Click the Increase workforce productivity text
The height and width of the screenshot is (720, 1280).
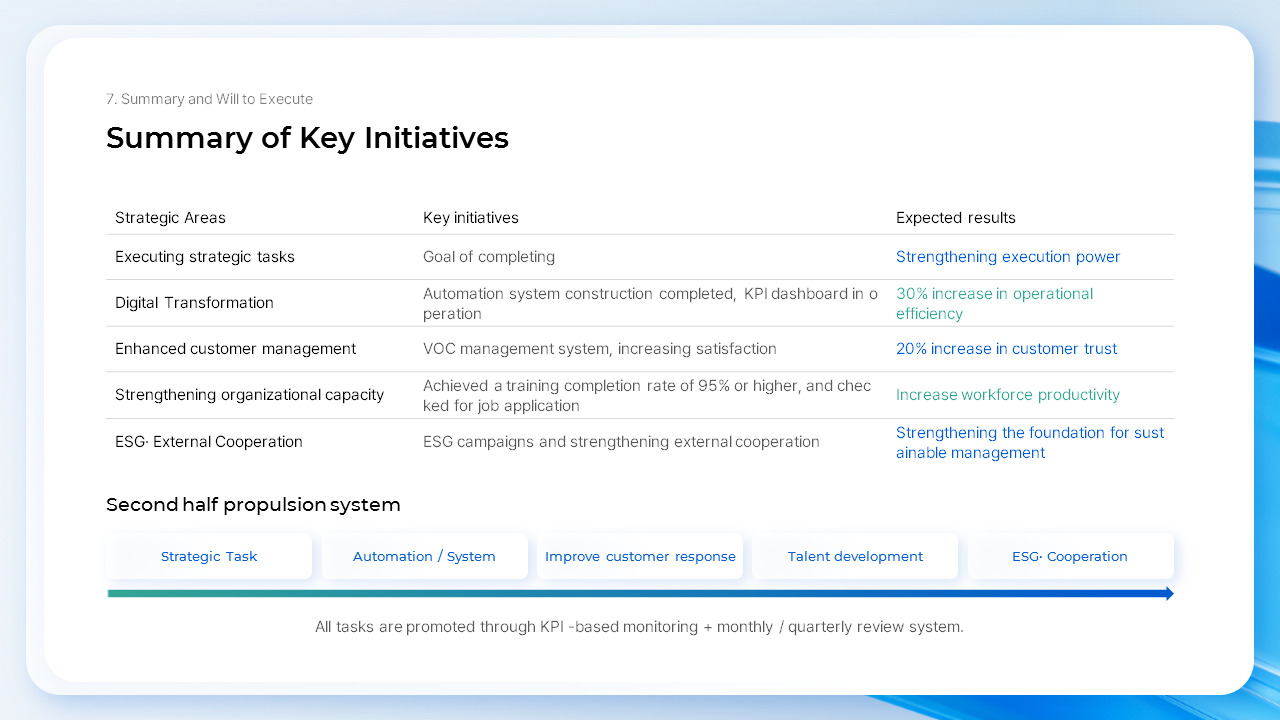point(1007,395)
